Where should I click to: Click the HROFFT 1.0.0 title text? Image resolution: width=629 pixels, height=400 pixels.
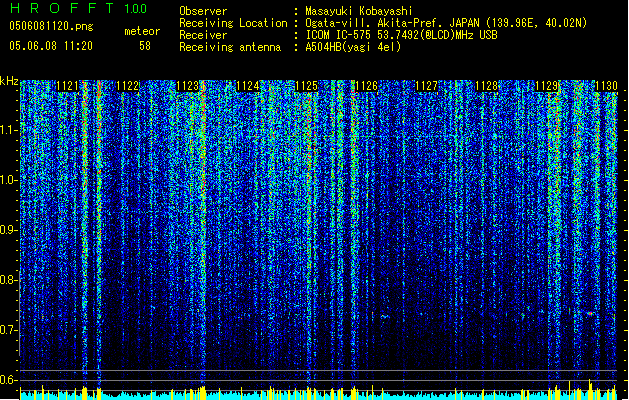coord(78,8)
